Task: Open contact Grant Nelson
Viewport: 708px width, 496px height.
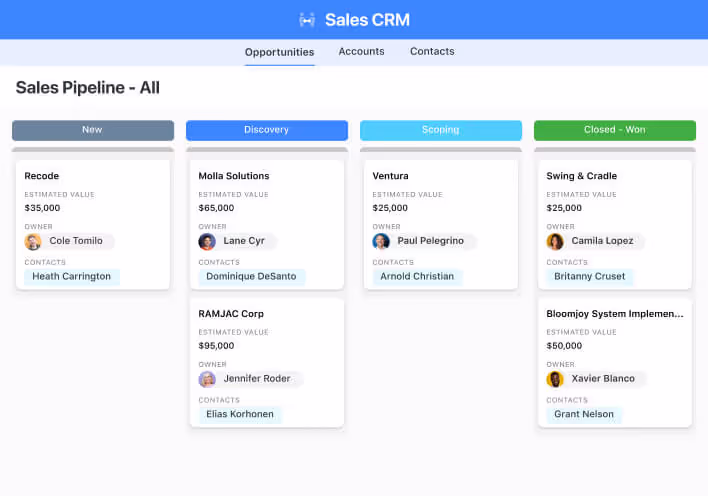Action: click(x=584, y=414)
